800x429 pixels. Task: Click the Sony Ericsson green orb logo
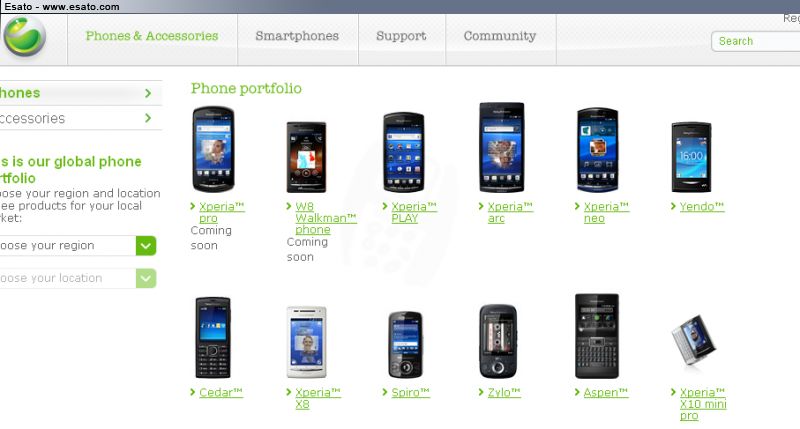click(24, 36)
